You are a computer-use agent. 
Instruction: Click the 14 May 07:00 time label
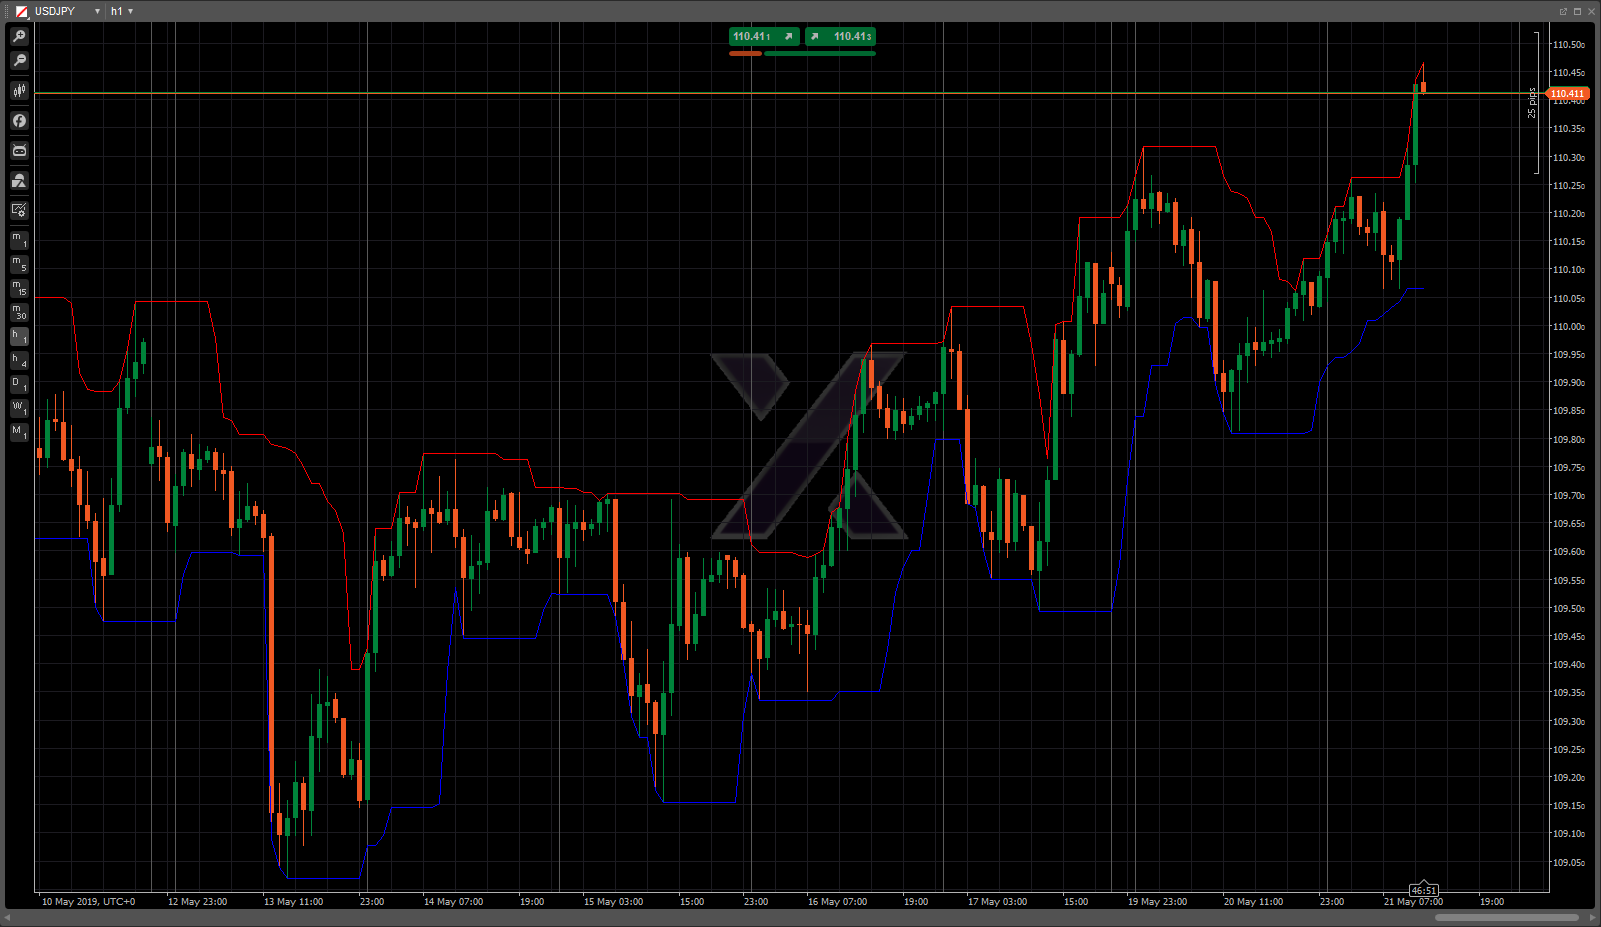(453, 902)
